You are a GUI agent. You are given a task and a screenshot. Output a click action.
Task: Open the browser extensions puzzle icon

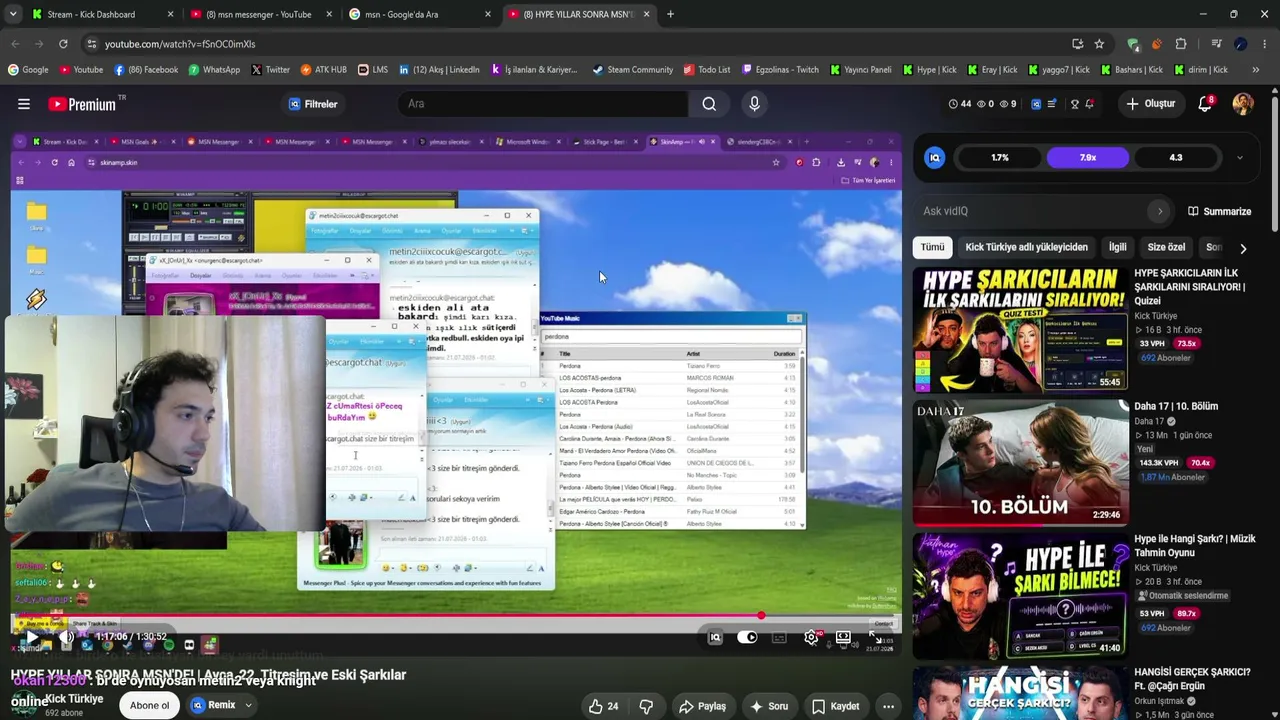click(x=1181, y=44)
